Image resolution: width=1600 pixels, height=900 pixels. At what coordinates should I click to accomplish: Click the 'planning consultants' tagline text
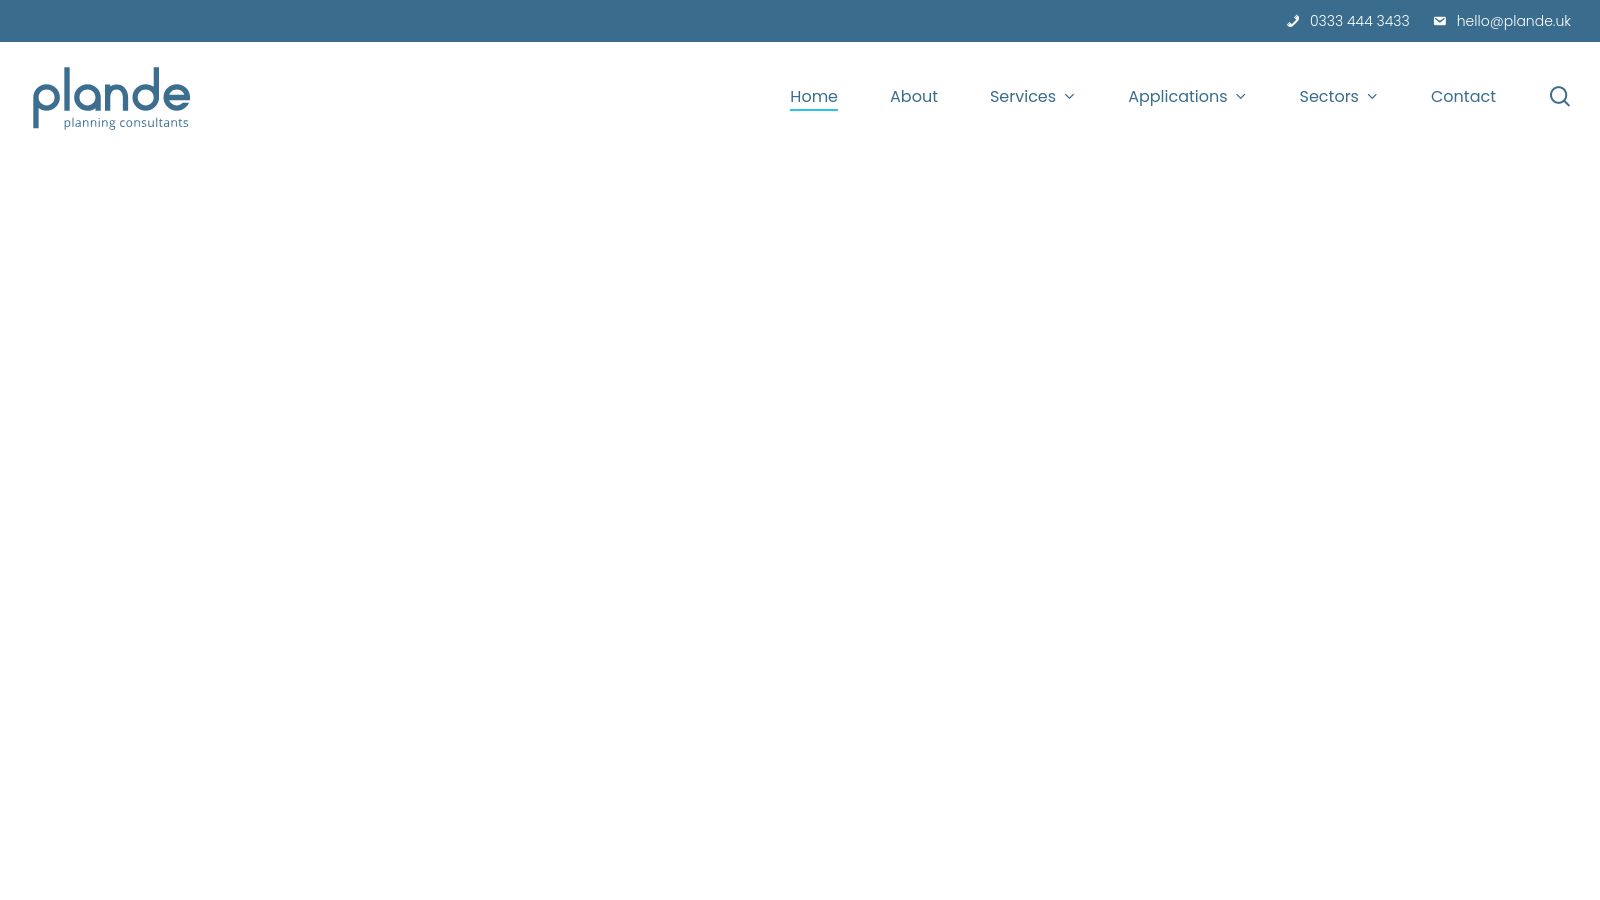(126, 123)
